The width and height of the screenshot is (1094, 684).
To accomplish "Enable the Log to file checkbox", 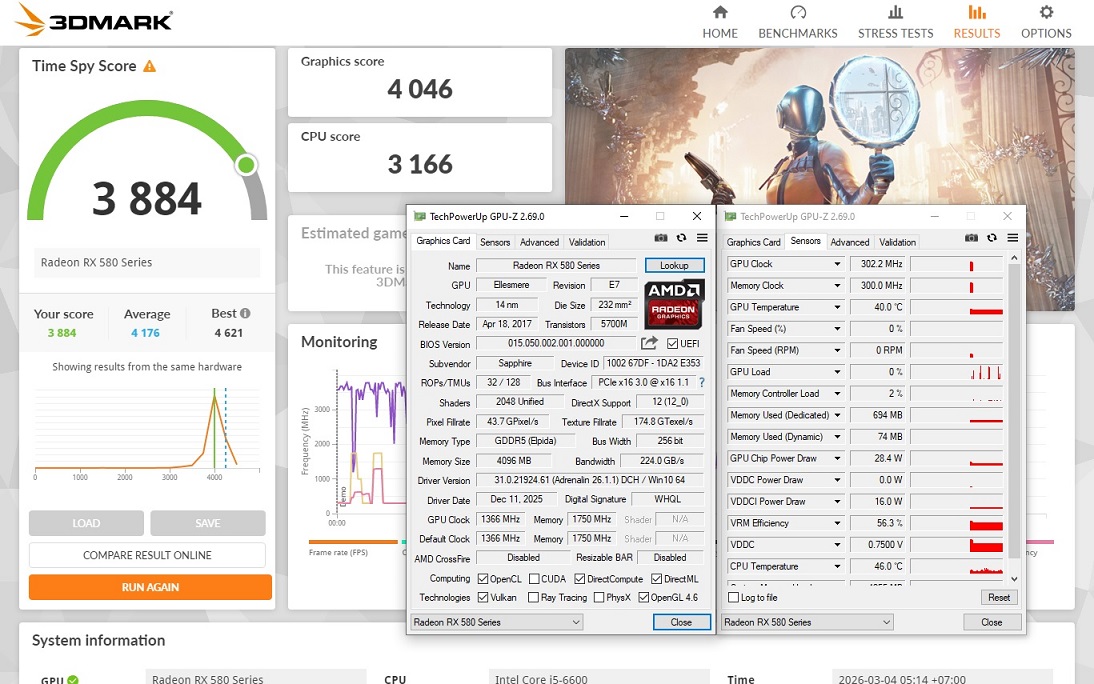I will coord(734,597).
